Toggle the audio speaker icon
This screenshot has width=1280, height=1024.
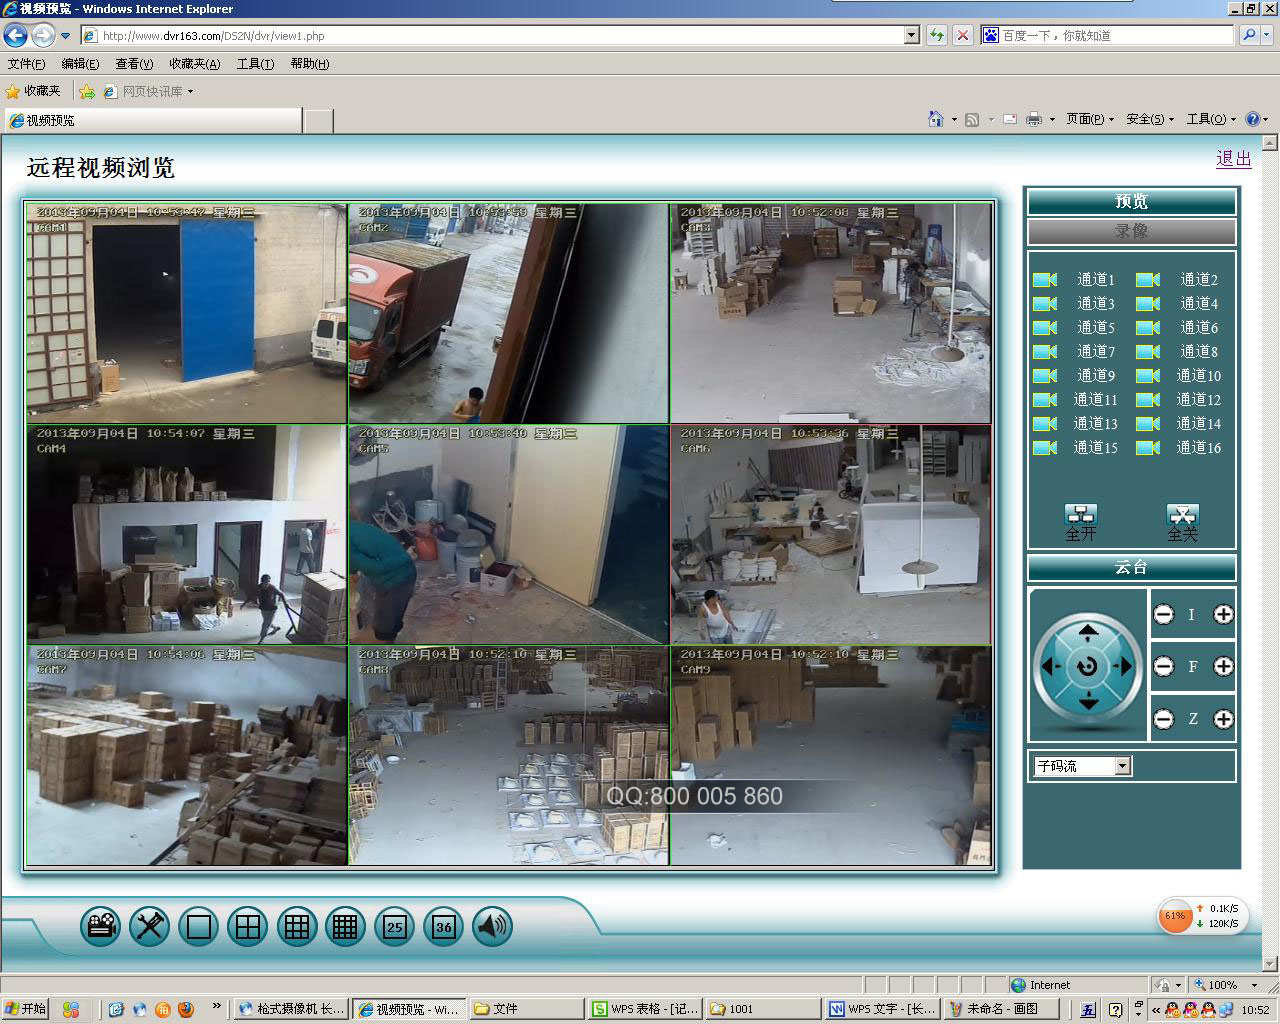click(492, 926)
